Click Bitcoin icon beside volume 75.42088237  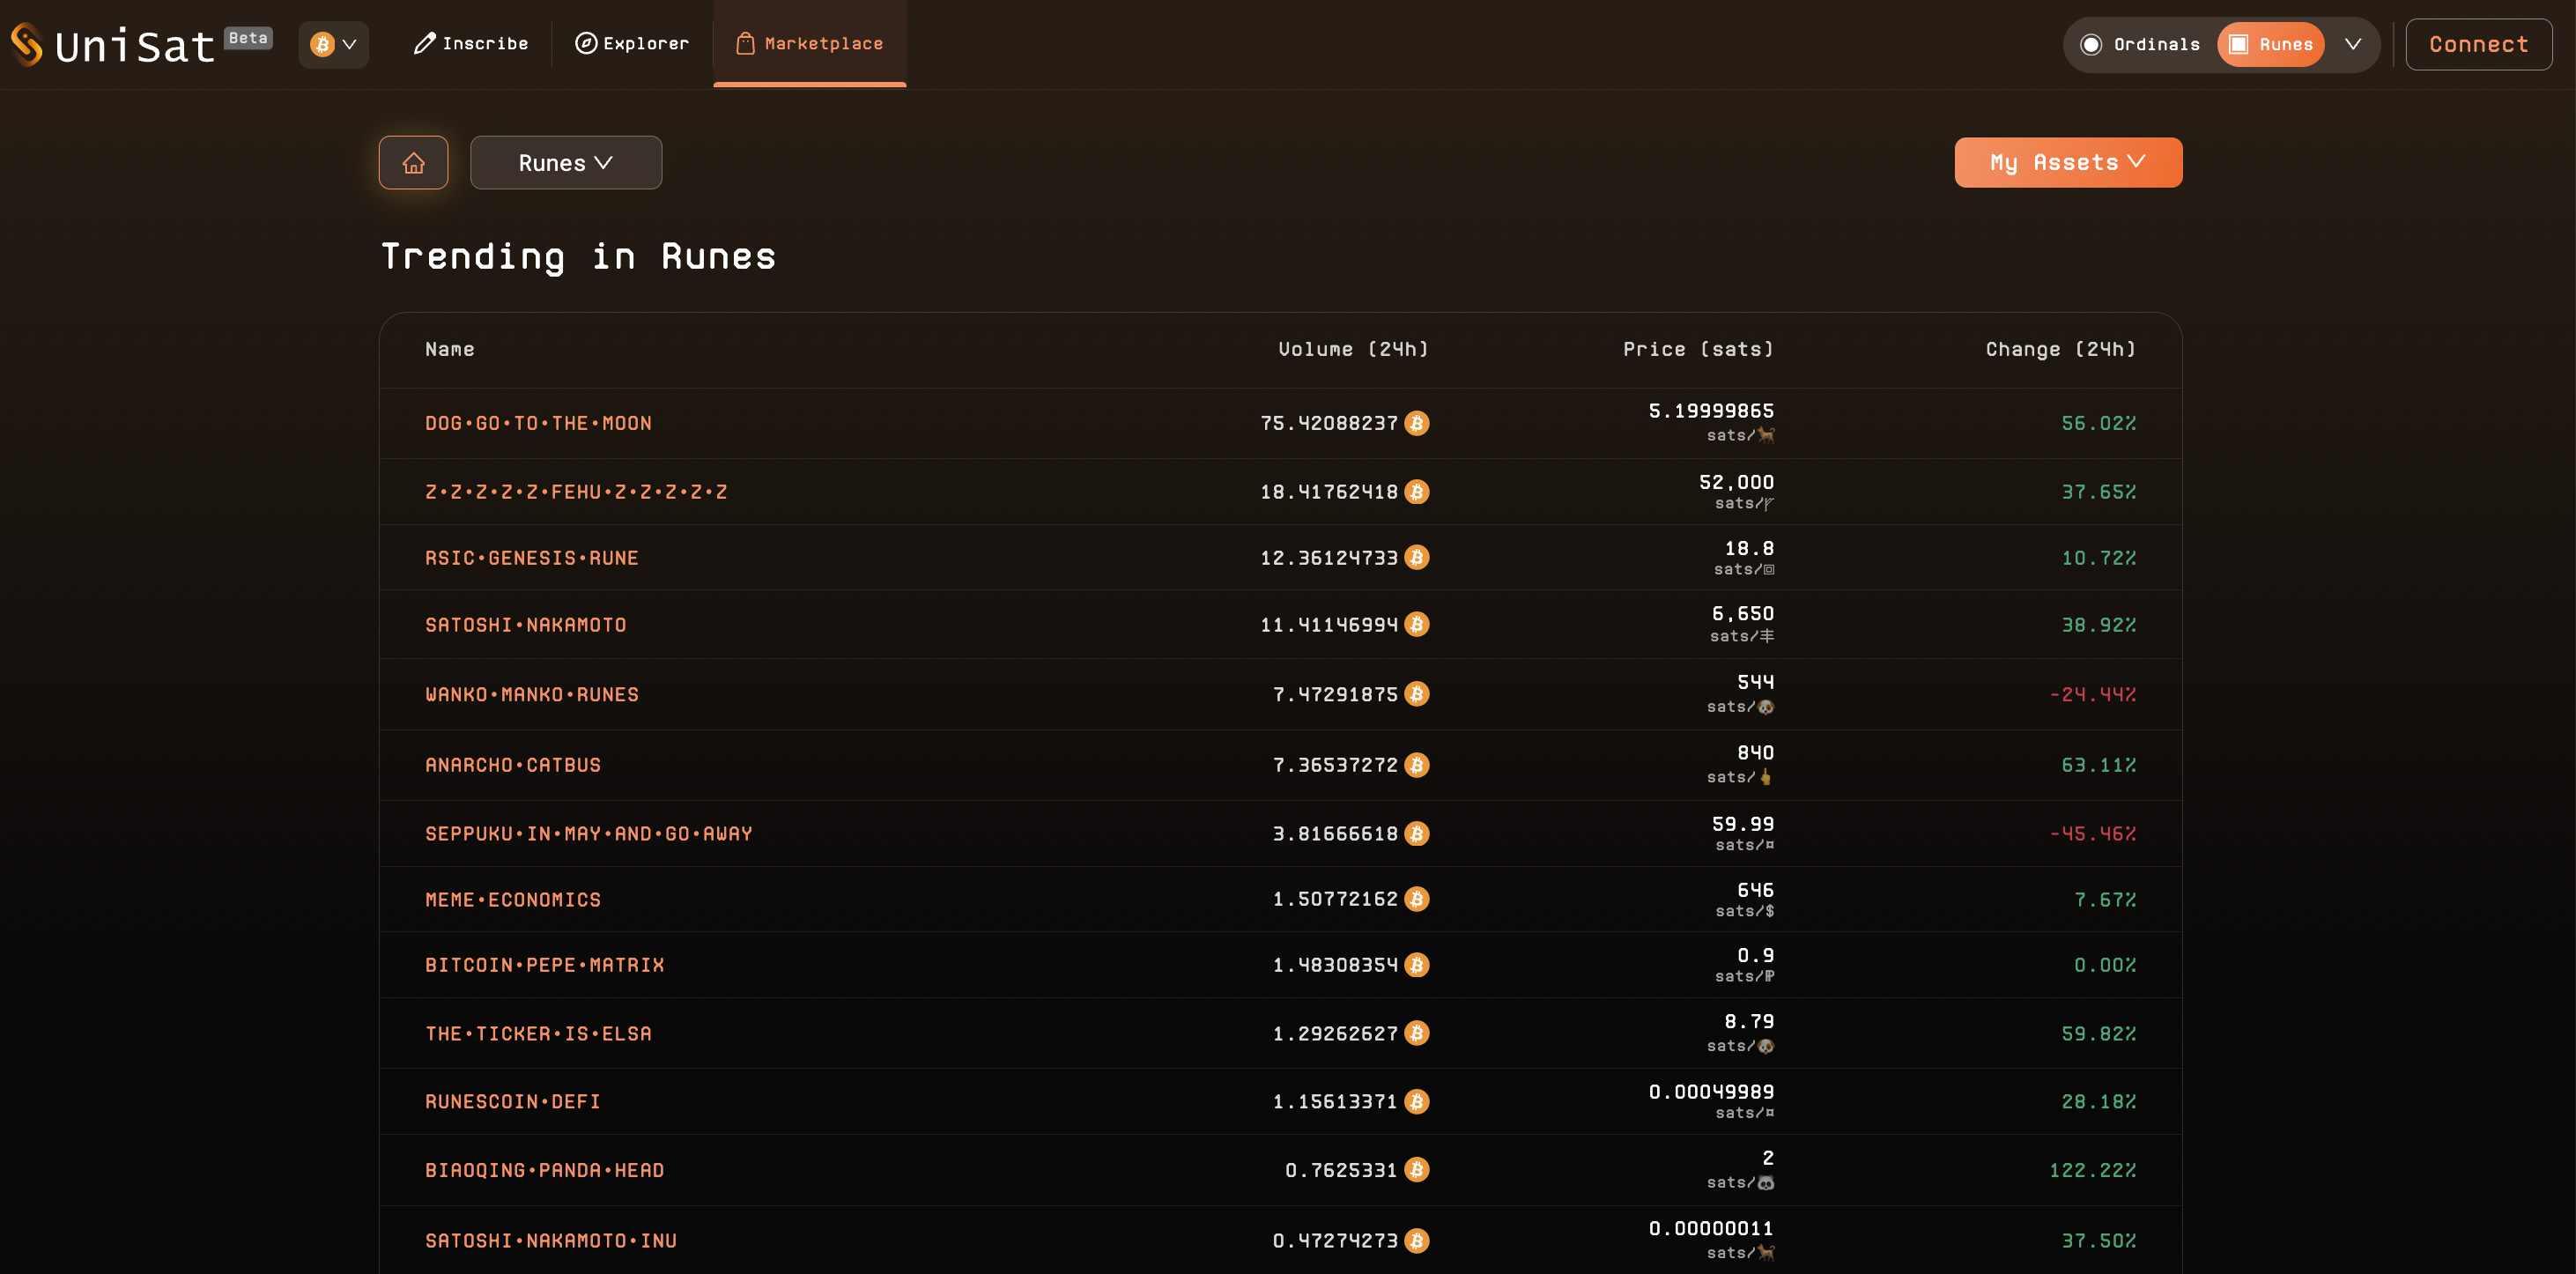pyautogui.click(x=1417, y=424)
